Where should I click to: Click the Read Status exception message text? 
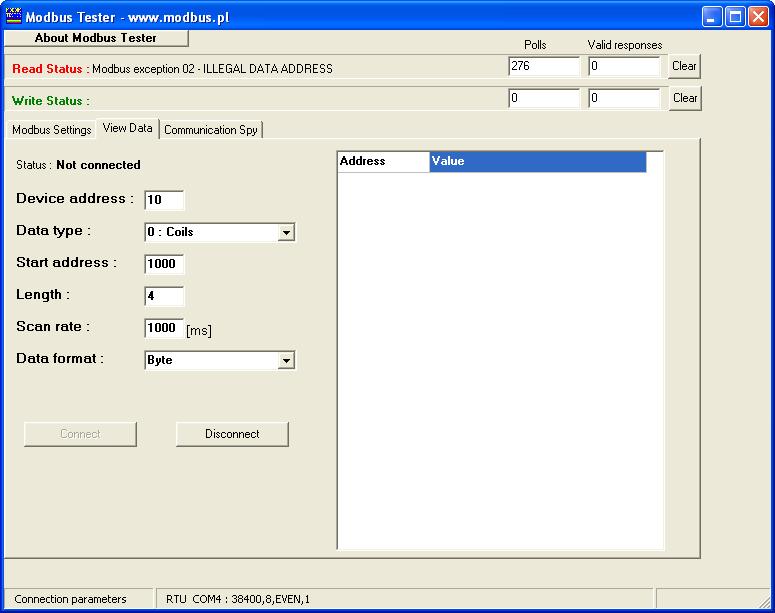(x=213, y=69)
